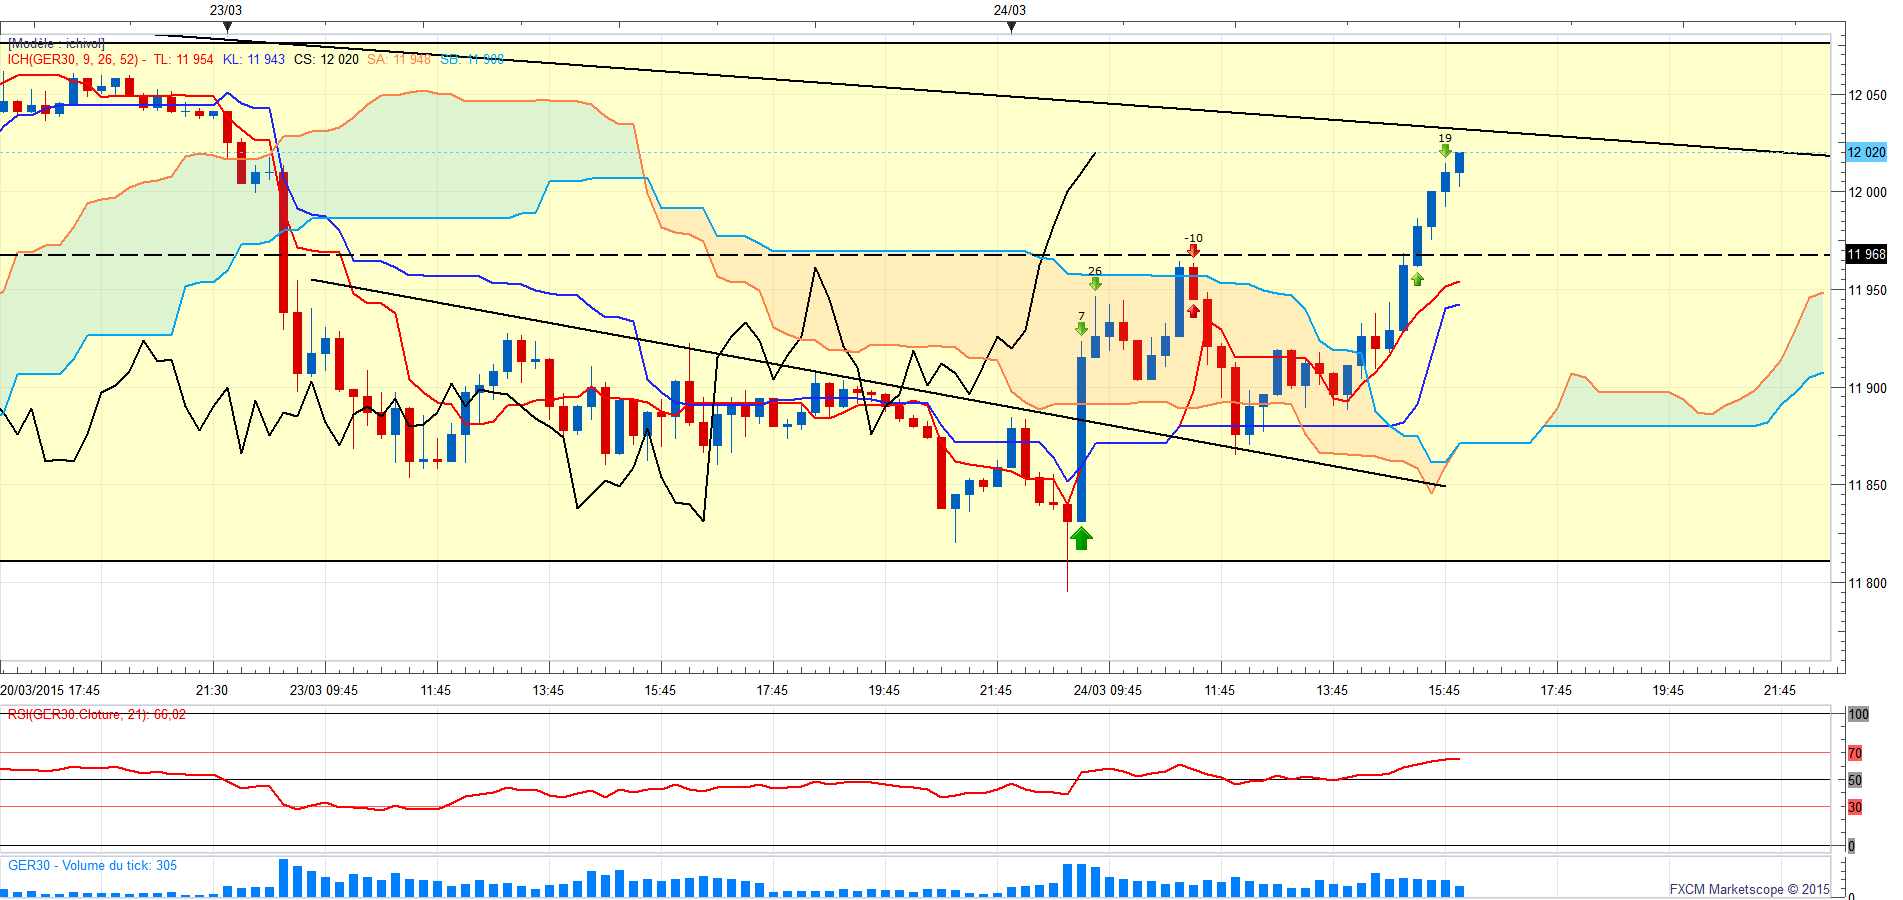This screenshot has height=900, width=1903.
Task: Click the green down arrow labeled 7
Action: (x=1081, y=328)
